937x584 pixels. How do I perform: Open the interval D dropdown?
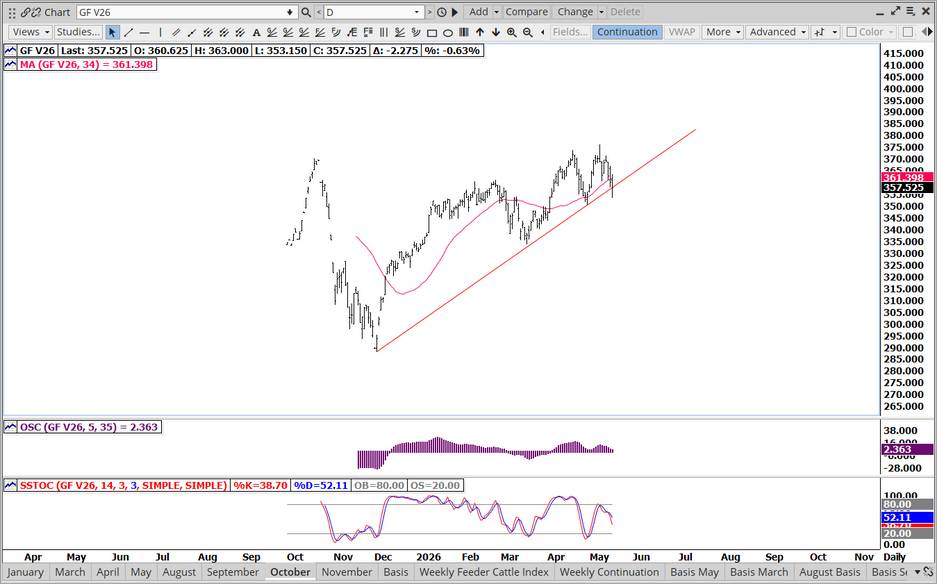point(373,12)
